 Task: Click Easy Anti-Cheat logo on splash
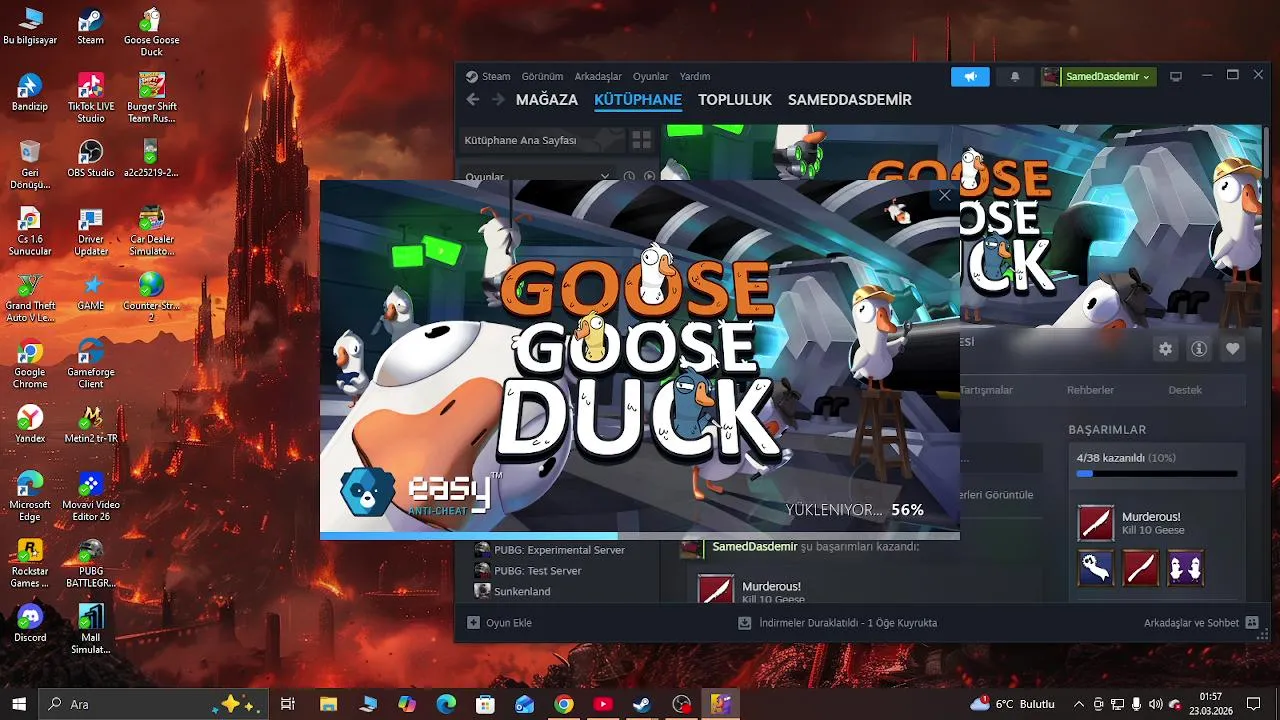(x=420, y=490)
